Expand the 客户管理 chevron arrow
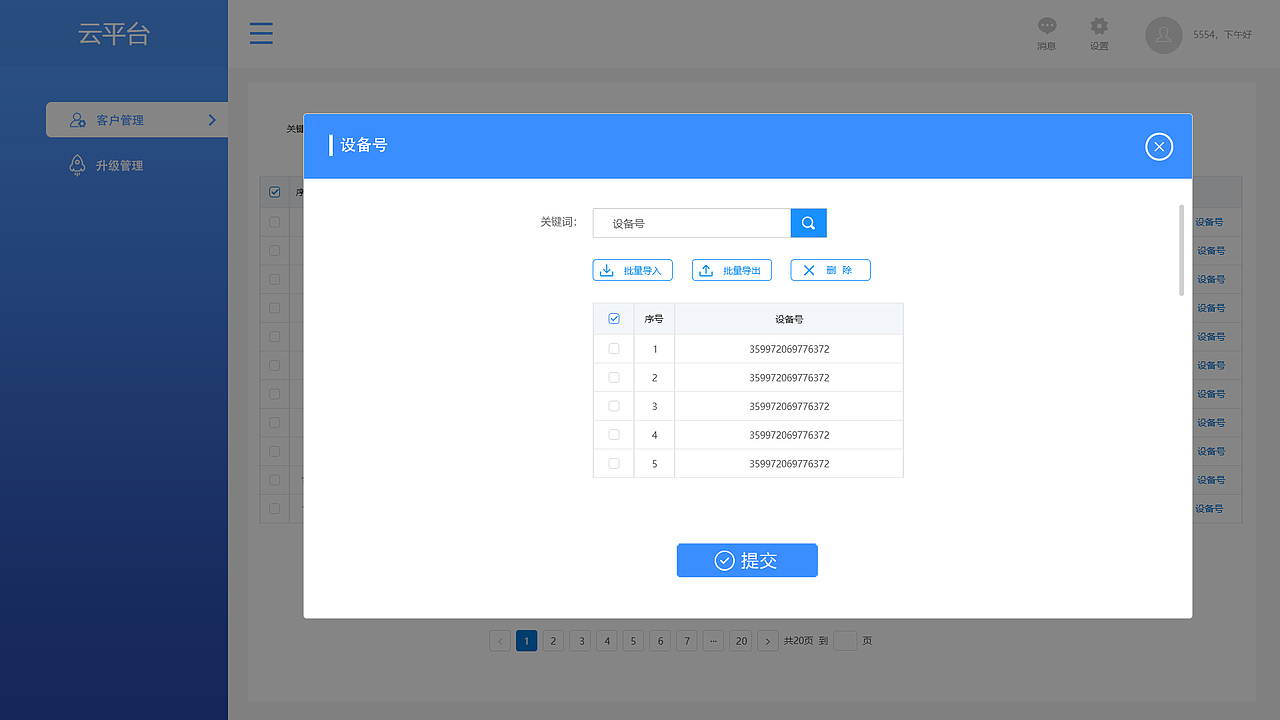This screenshot has height=720, width=1280. 211,119
